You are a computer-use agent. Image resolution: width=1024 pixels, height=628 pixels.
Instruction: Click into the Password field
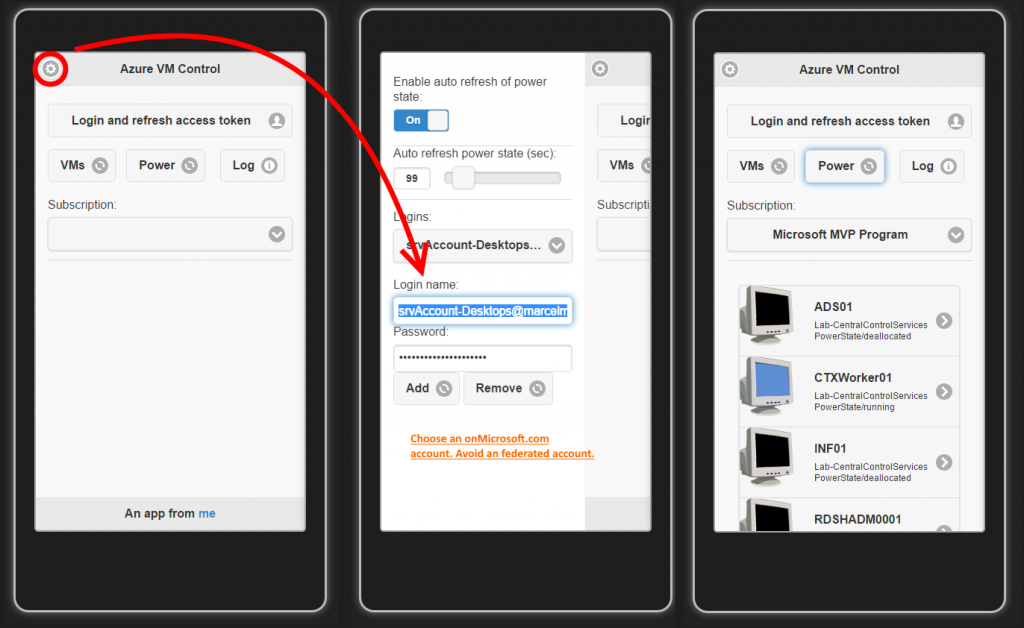(482, 358)
